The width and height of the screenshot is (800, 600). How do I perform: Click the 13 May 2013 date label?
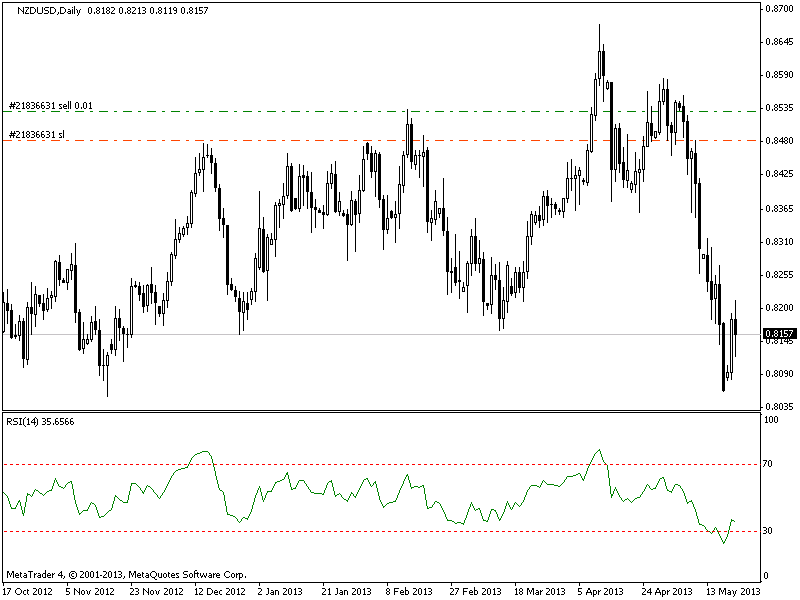pos(733,592)
